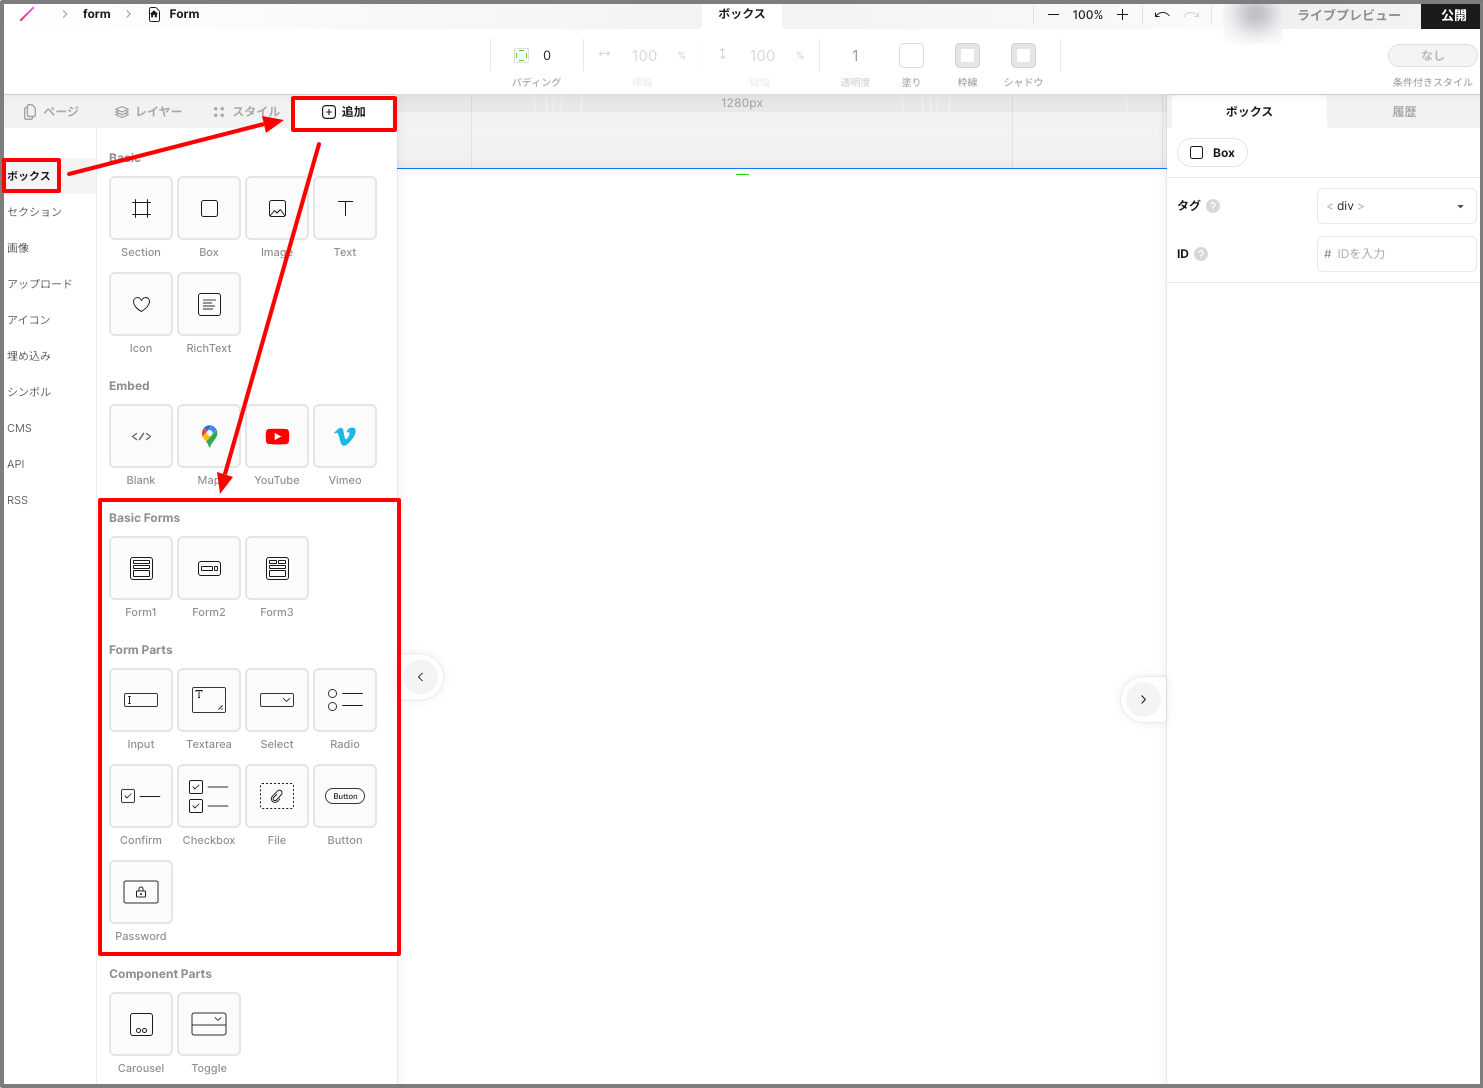
Task: Select シンボル category in sidebar
Action: tap(29, 392)
